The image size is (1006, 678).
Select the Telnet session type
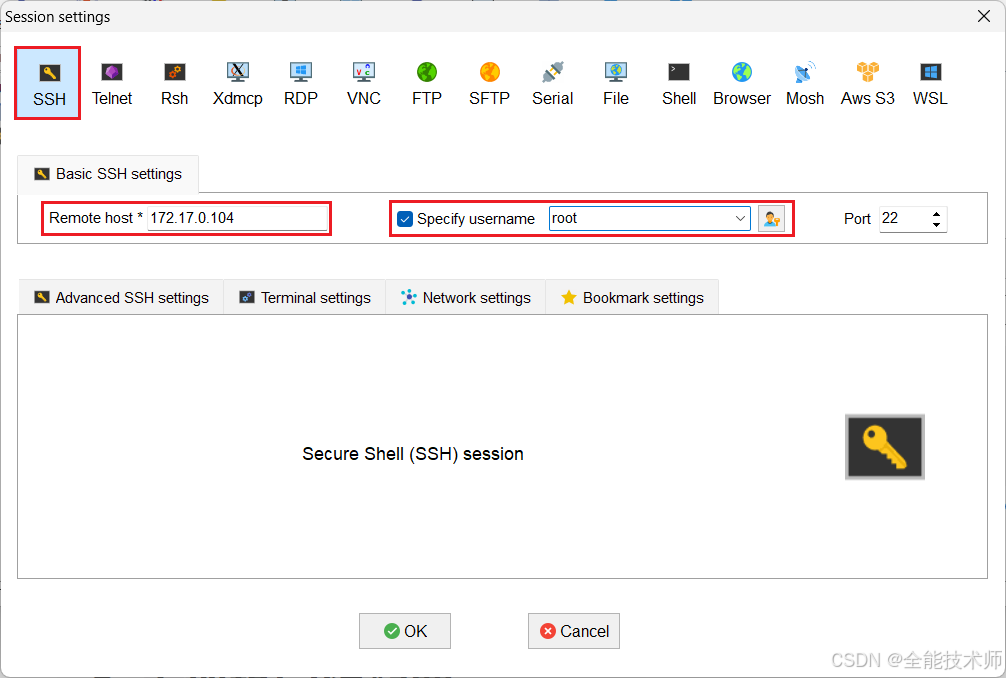[x=112, y=83]
